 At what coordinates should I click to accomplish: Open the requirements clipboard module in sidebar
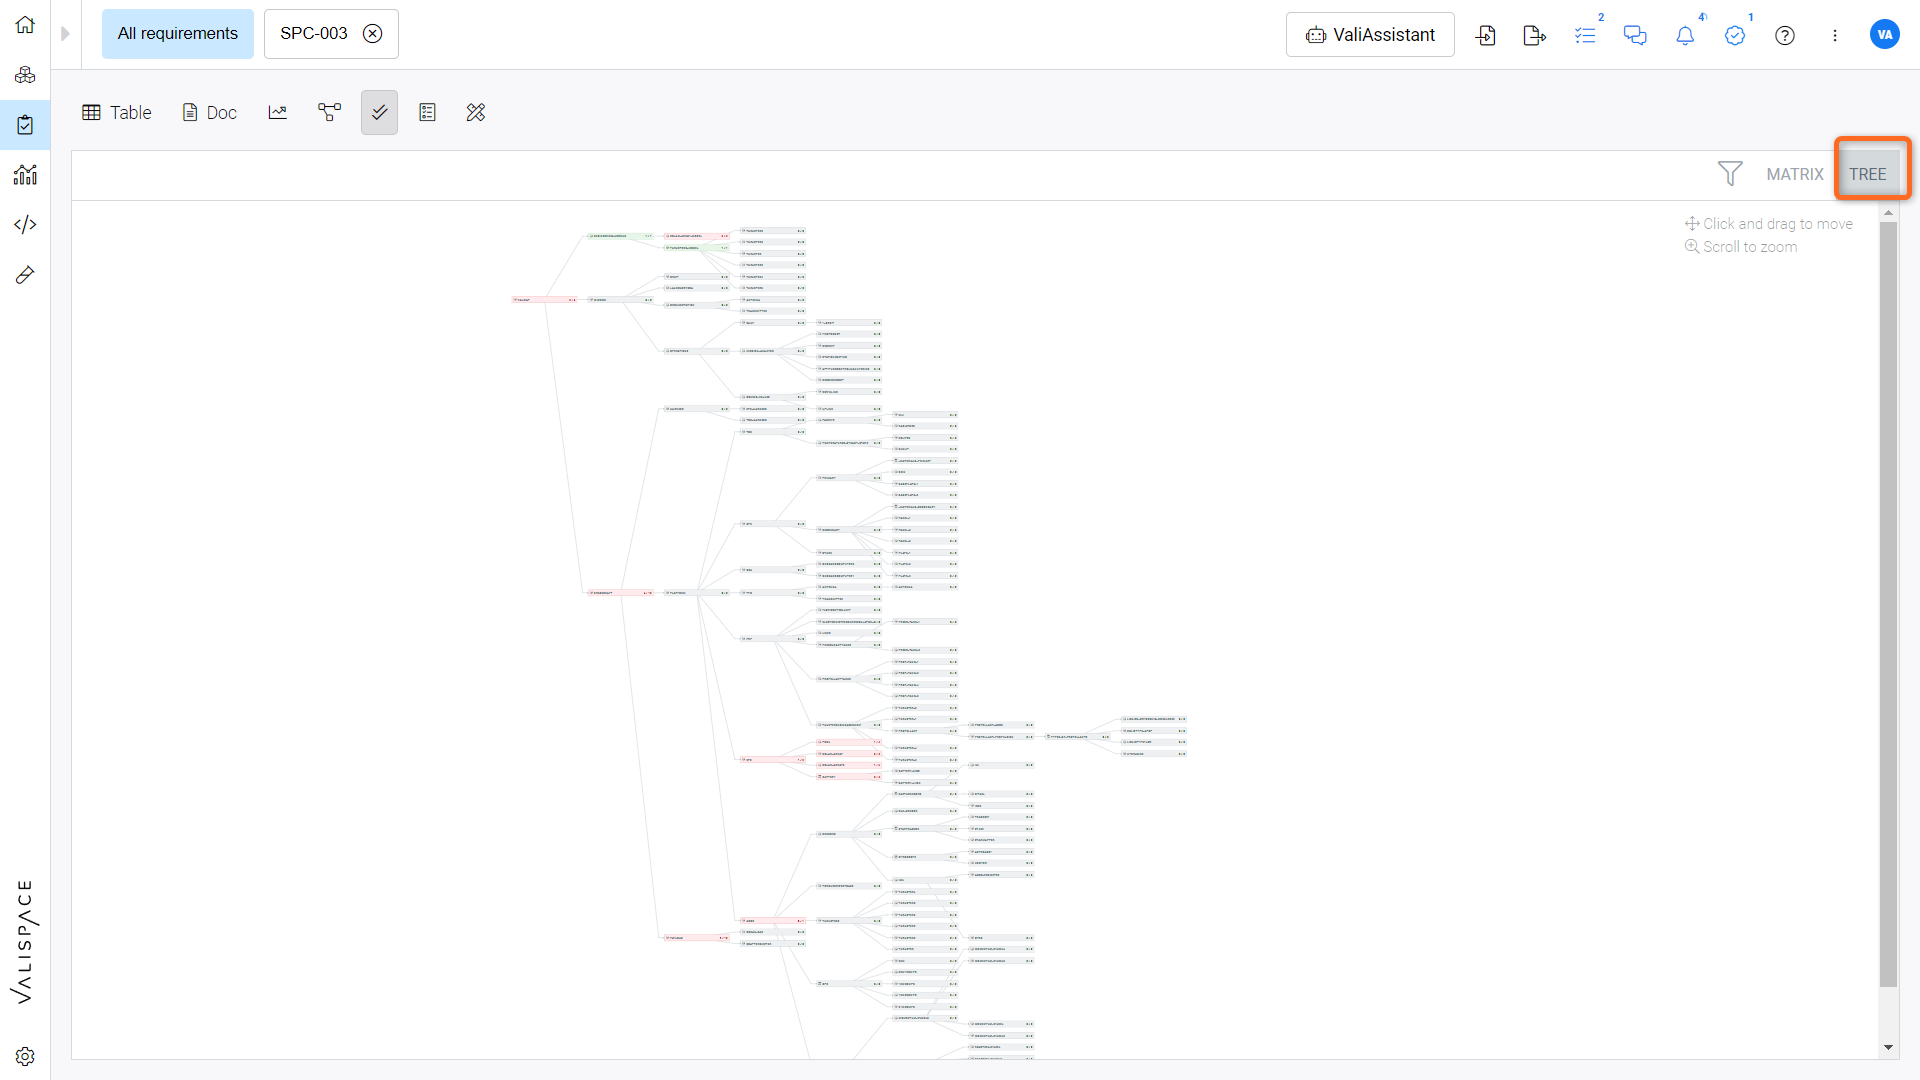[x=25, y=125]
